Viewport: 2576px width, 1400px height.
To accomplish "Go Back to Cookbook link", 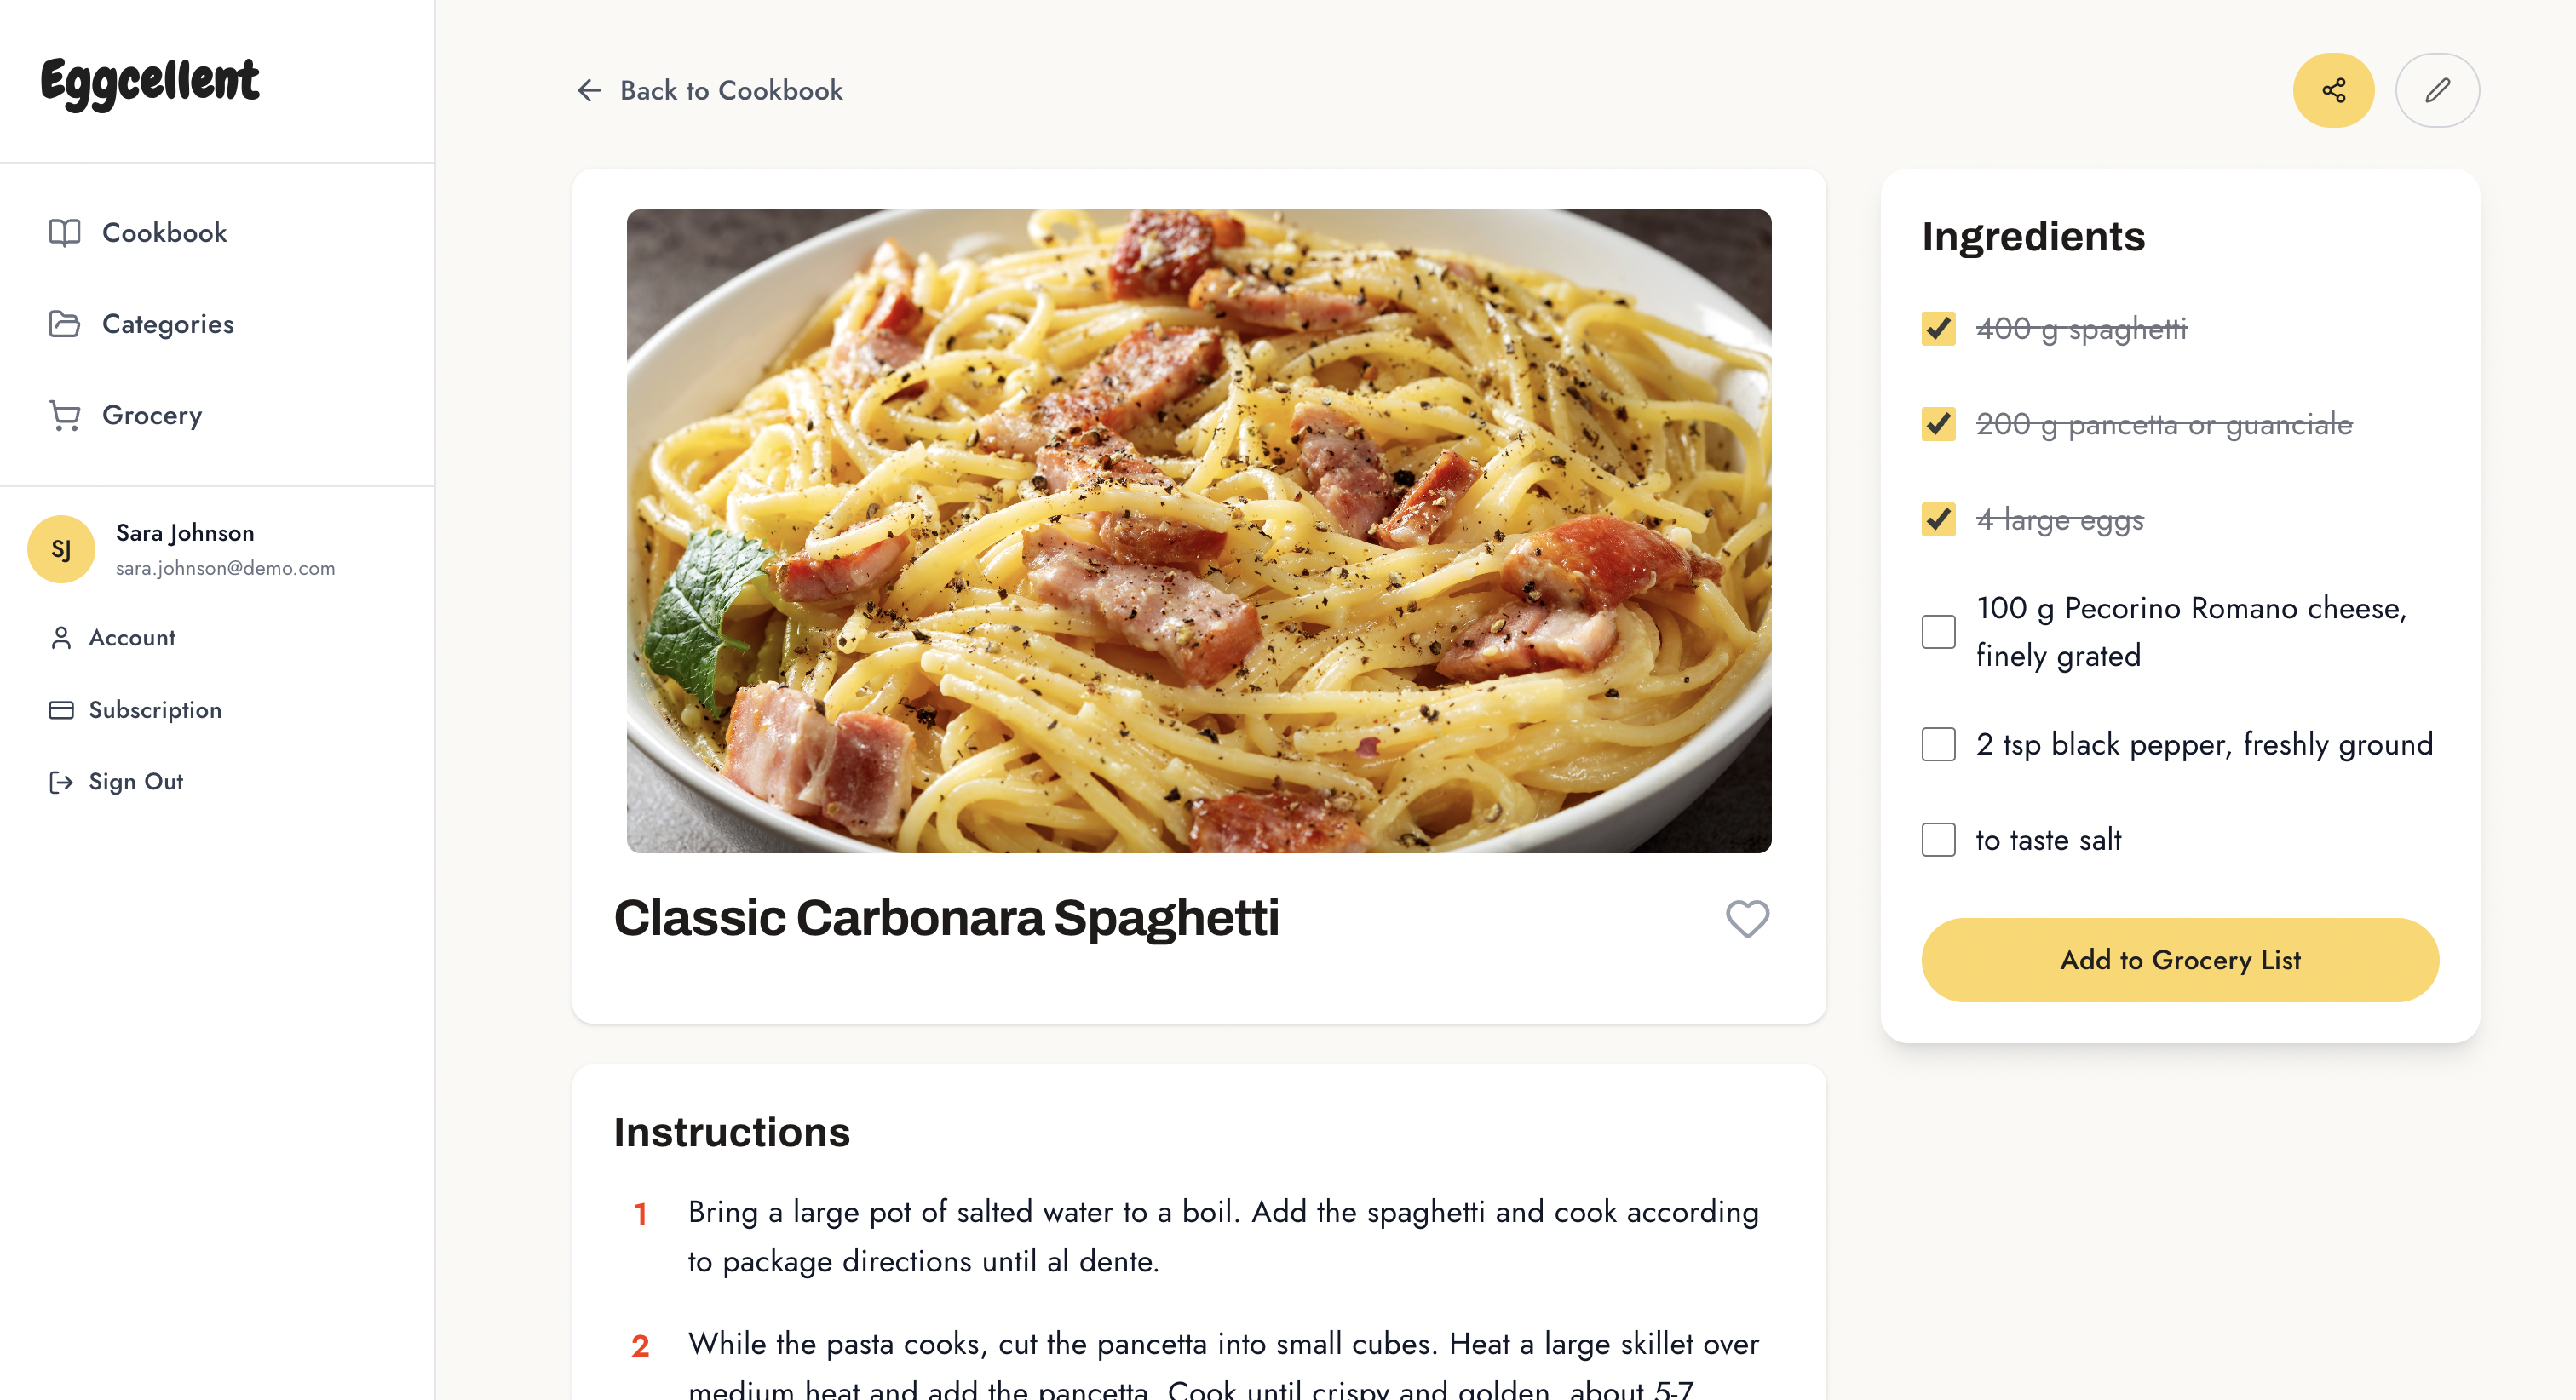I will [730, 91].
